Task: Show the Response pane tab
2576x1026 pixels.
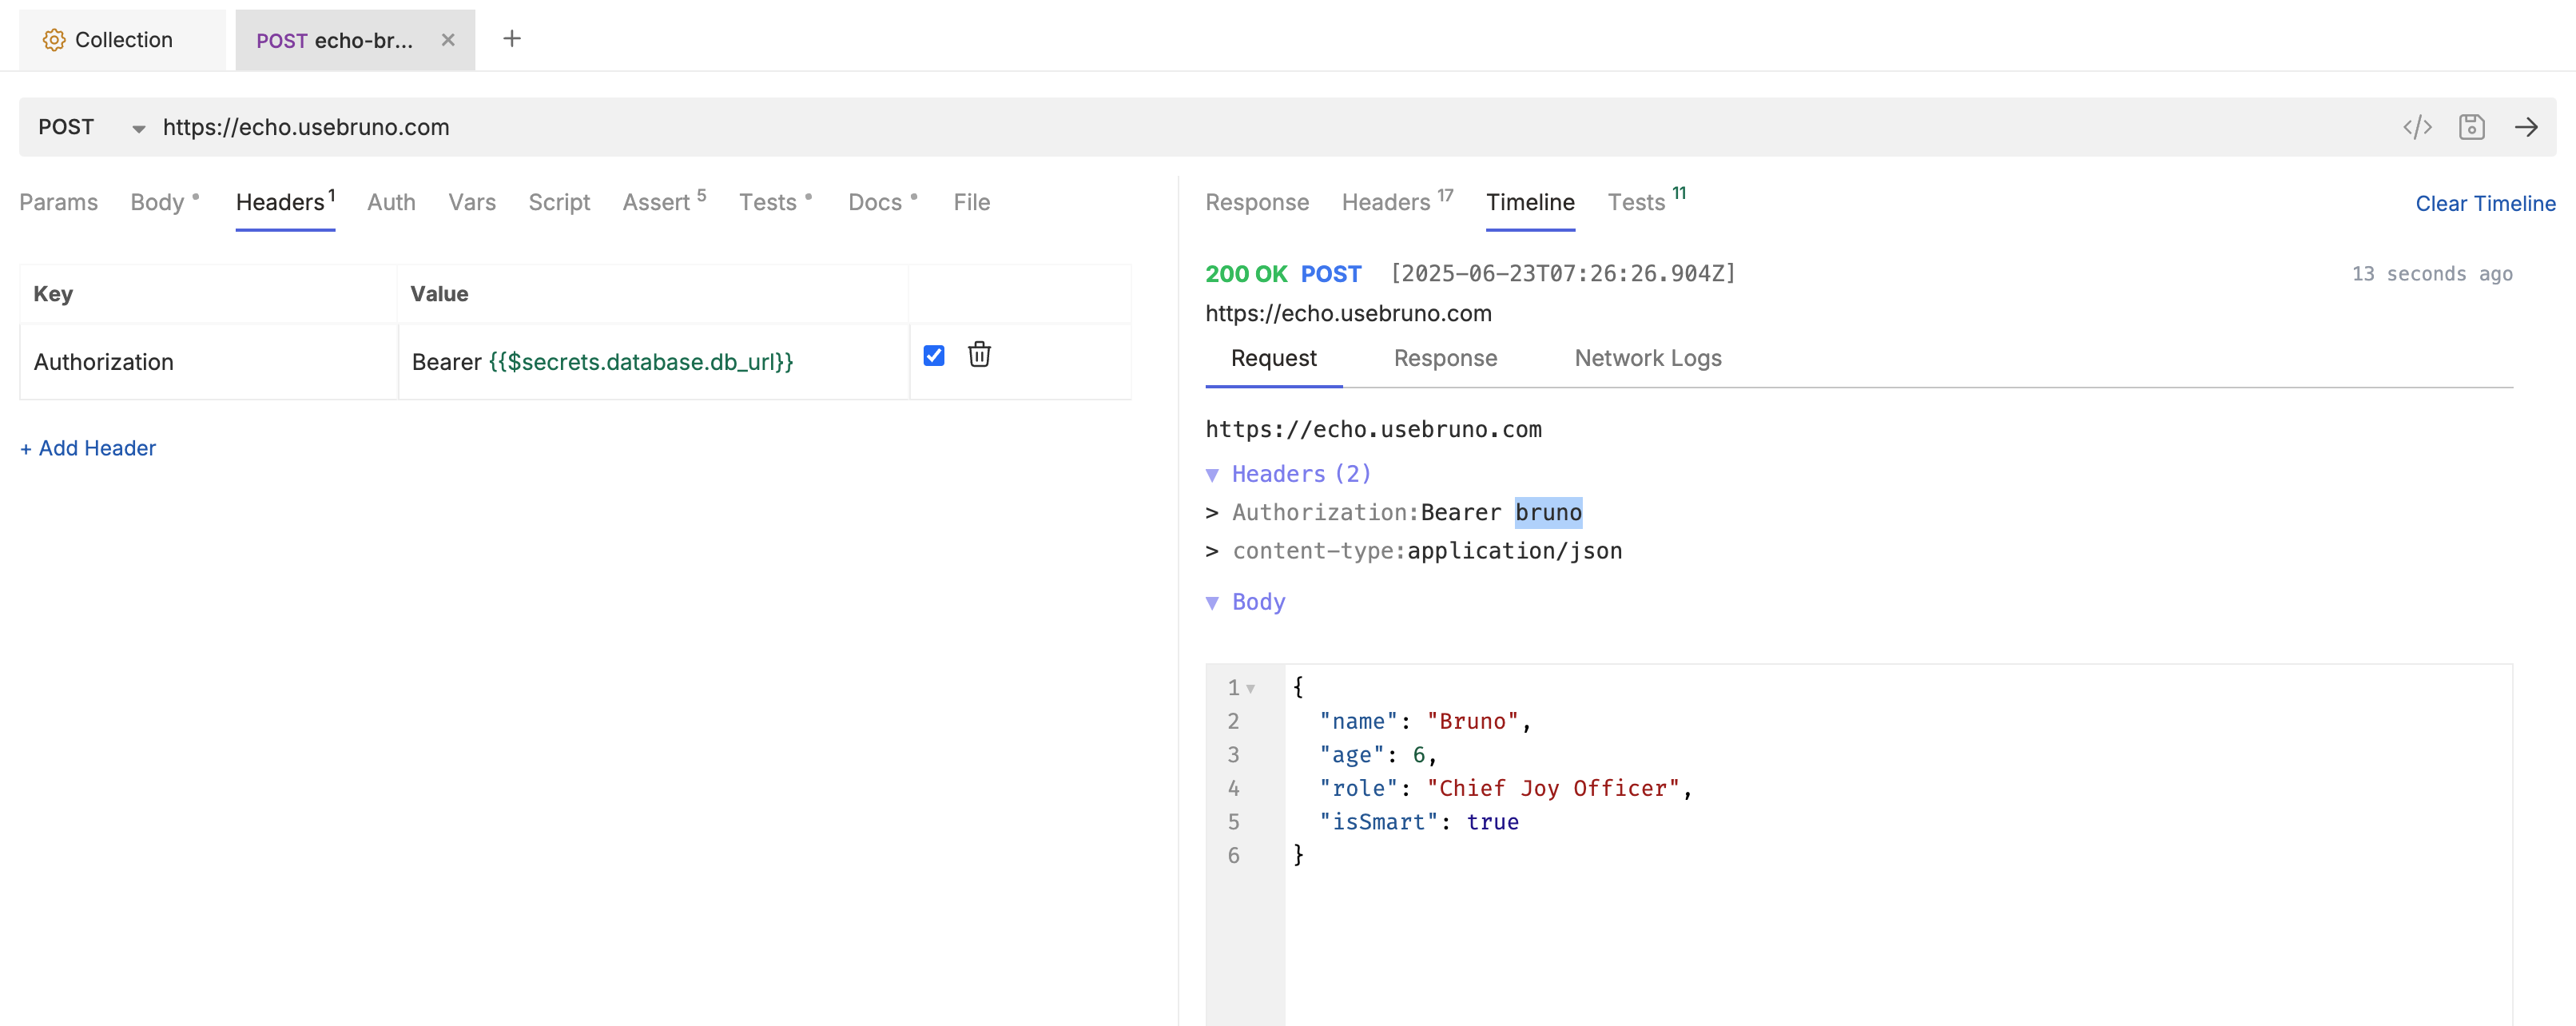Action: 1256,202
